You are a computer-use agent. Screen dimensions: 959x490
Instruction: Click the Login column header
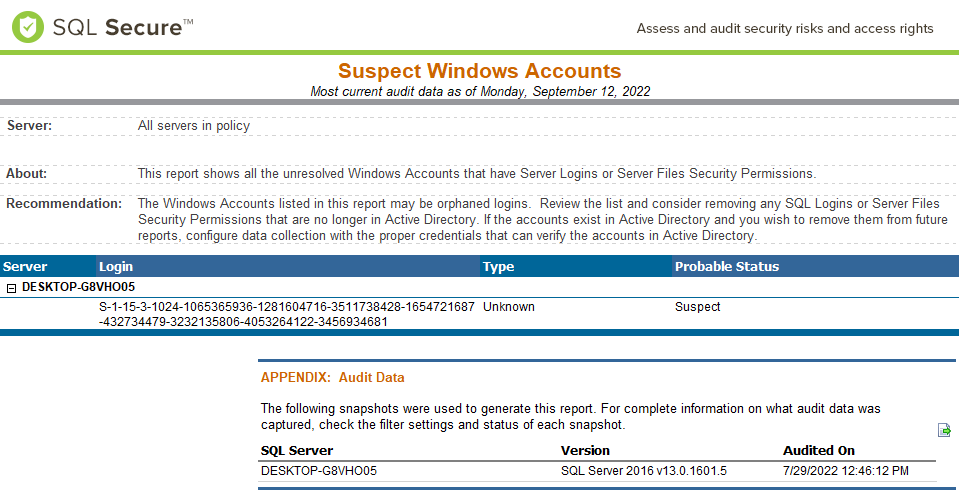(x=116, y=267)
